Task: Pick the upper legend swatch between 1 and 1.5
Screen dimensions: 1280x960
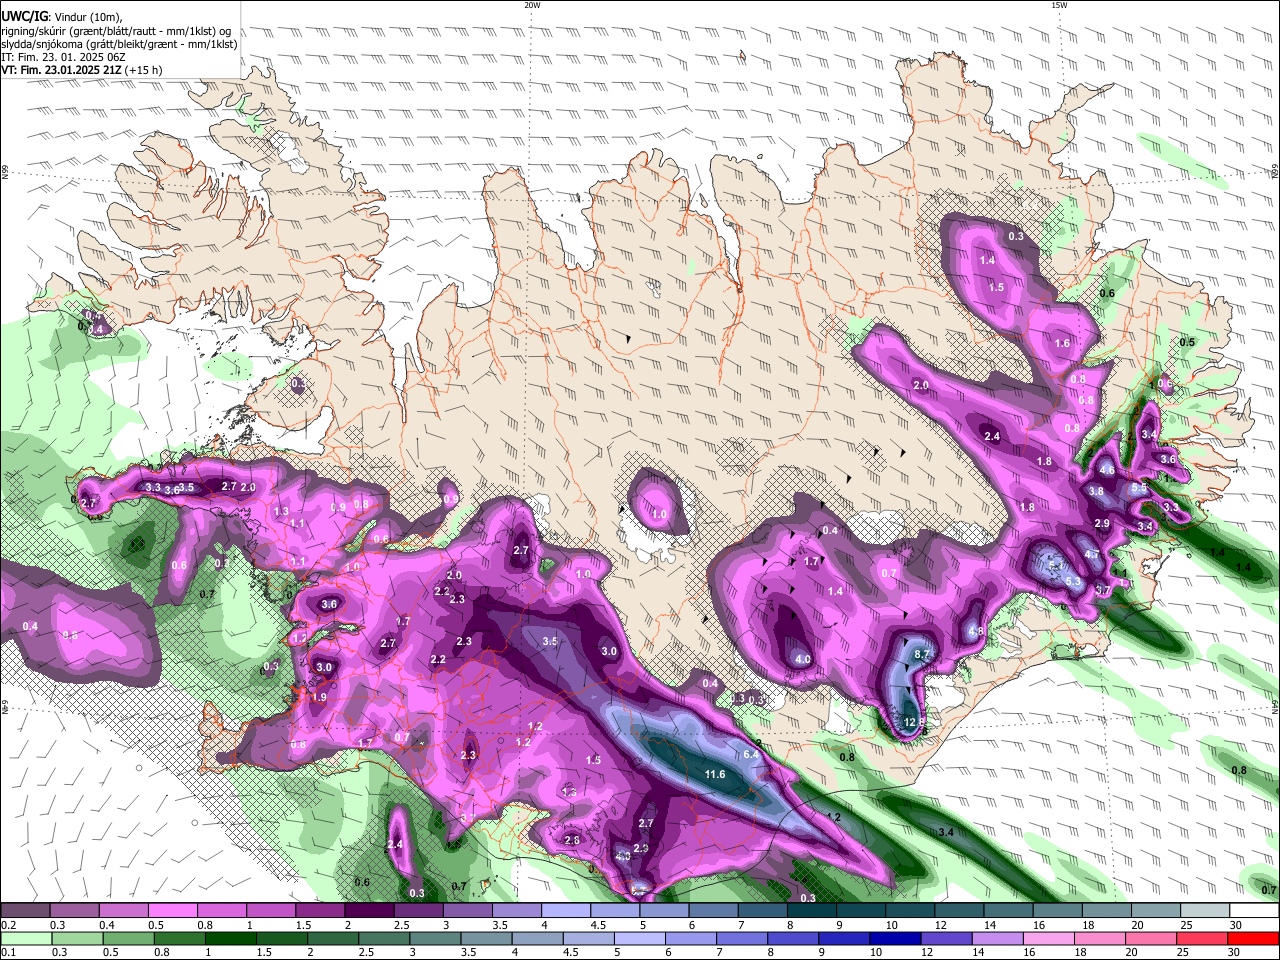Action: click(x=271, y=912)
